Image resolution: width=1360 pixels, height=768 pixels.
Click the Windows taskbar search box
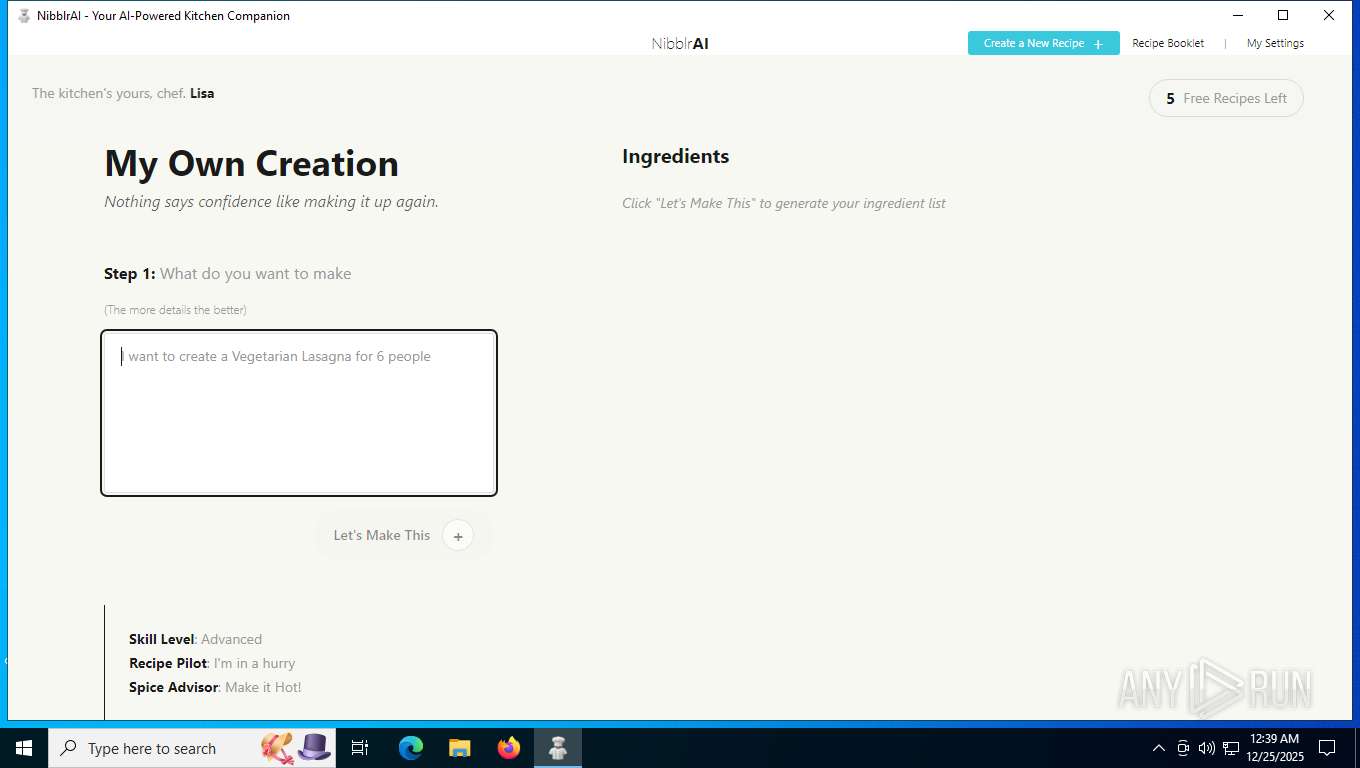(x=192, y=748)
